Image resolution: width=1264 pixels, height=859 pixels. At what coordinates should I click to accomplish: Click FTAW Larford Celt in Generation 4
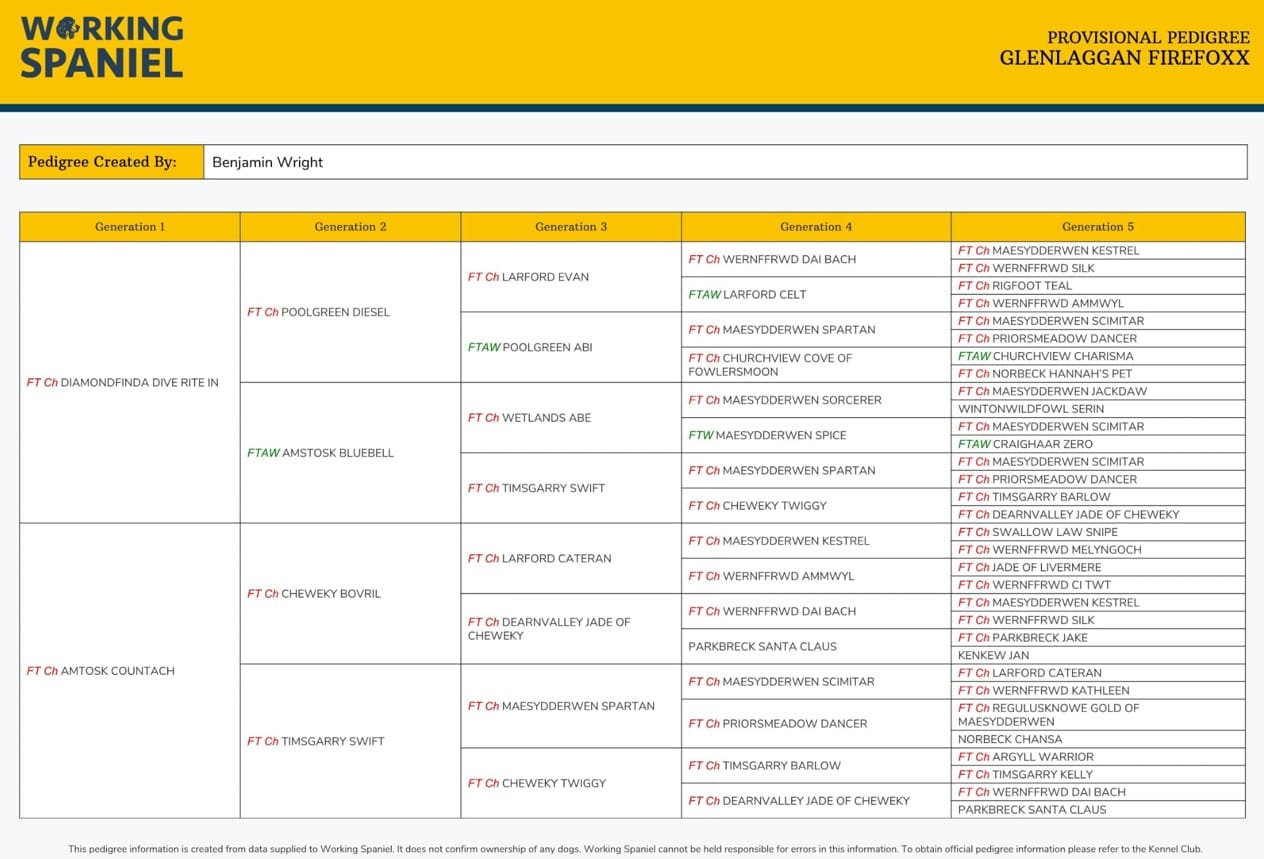click(747, 295)
